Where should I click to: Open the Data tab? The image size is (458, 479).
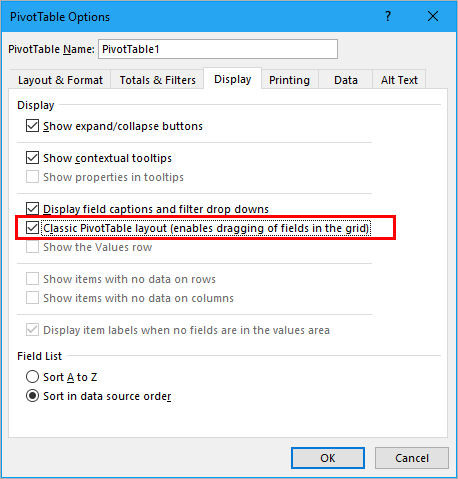click(346, 80)
